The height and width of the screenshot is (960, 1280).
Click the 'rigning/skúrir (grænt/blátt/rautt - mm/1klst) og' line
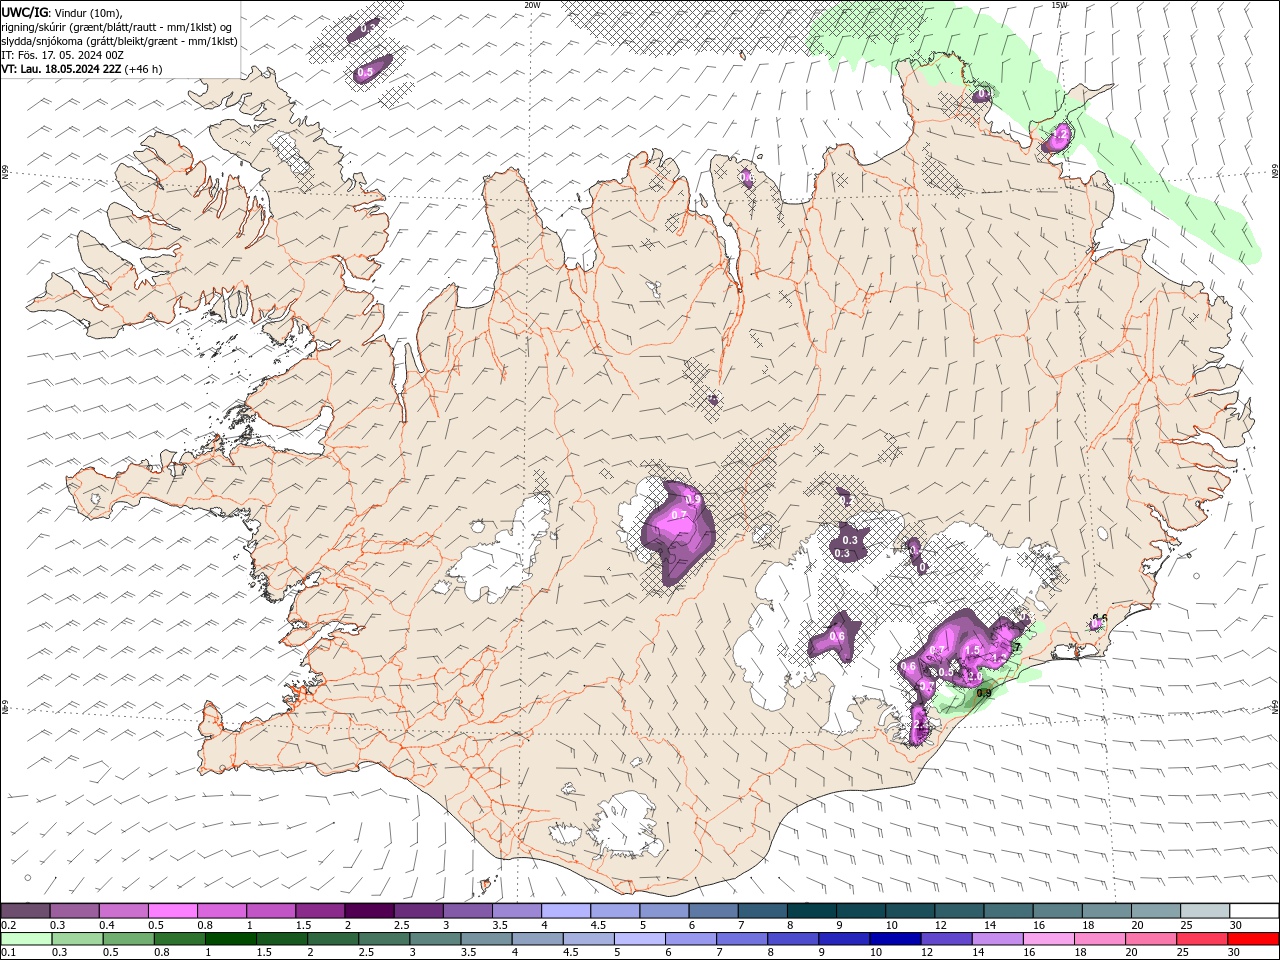(116, 27)
